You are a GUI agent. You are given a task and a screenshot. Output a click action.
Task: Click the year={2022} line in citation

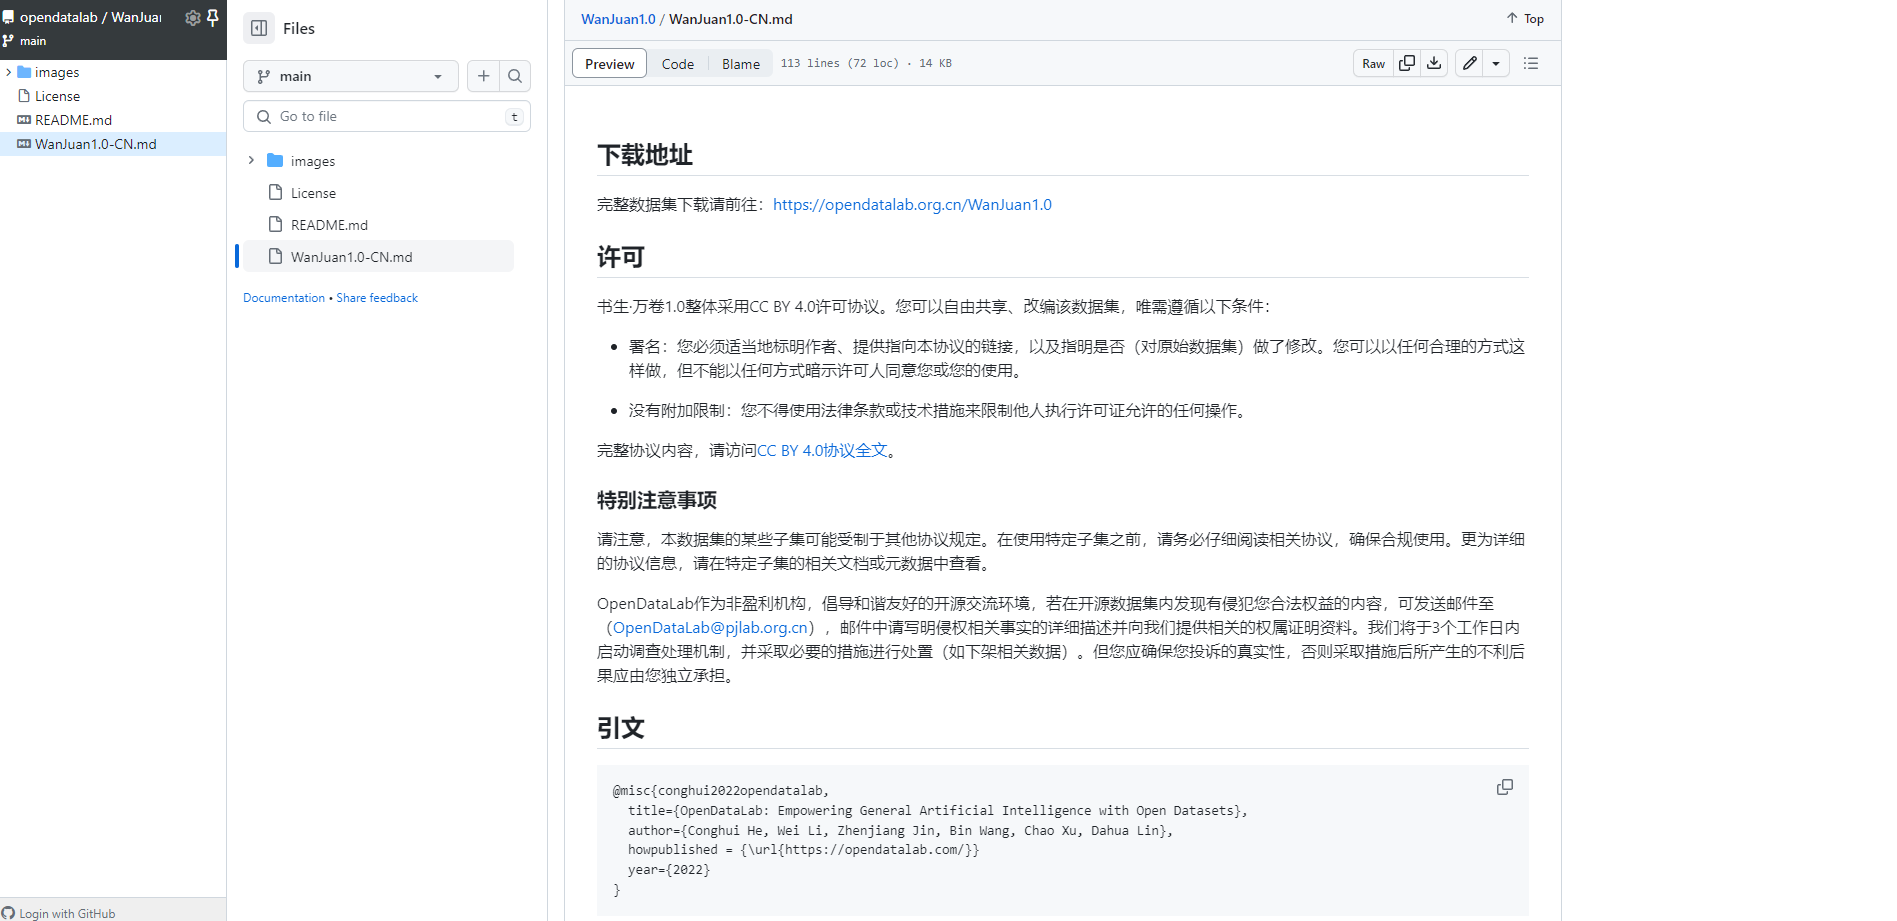669,870
